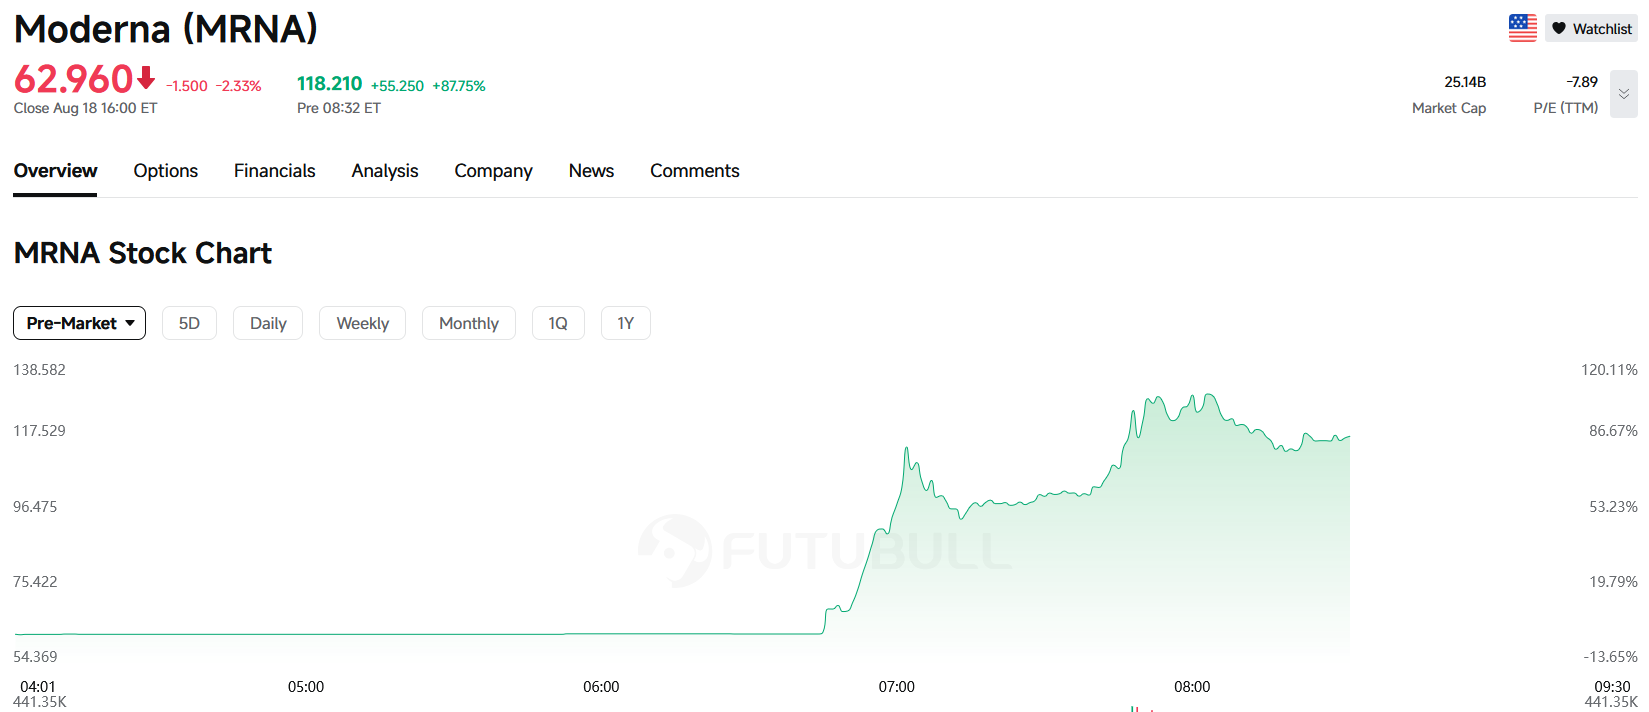
Task: Click the chart peak near 08:00
Action: coord(1210,395)
